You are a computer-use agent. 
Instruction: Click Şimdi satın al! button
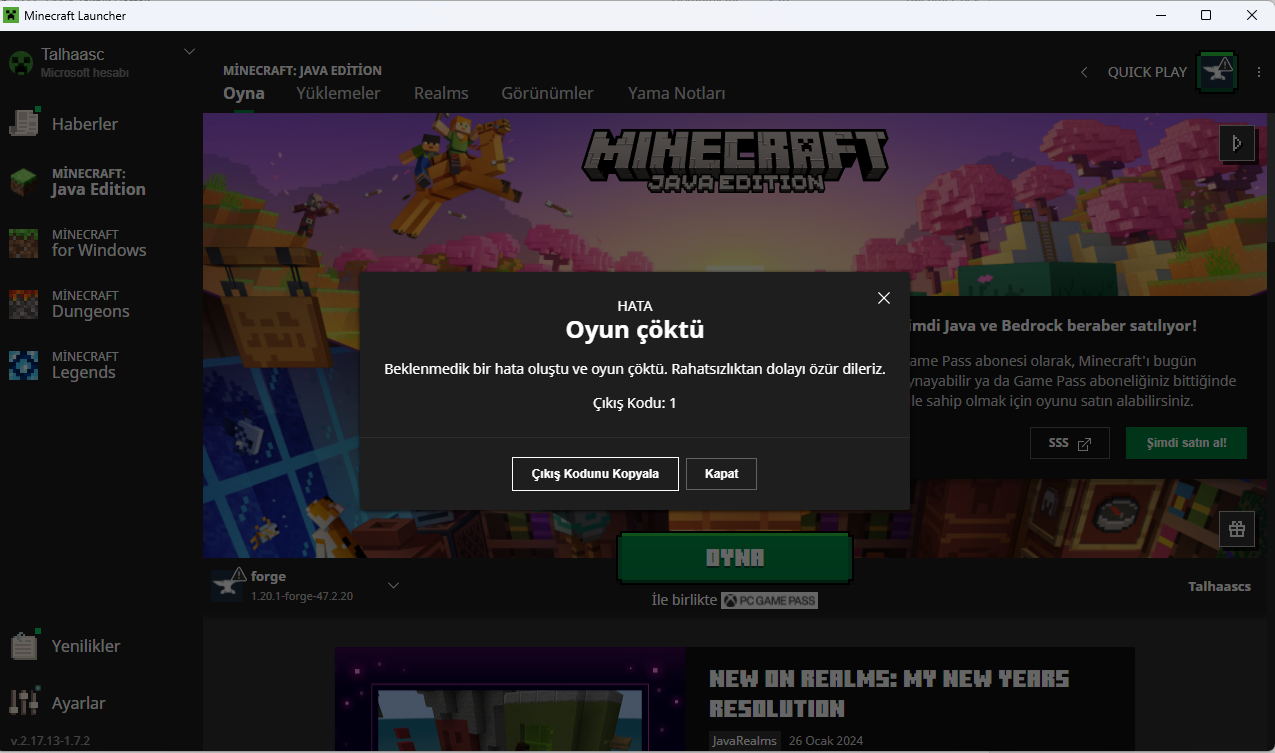click(x=1186, y=443)
